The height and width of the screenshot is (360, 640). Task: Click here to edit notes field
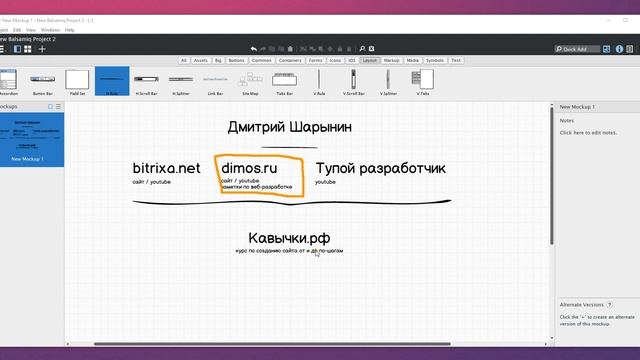tap(589, 133)
